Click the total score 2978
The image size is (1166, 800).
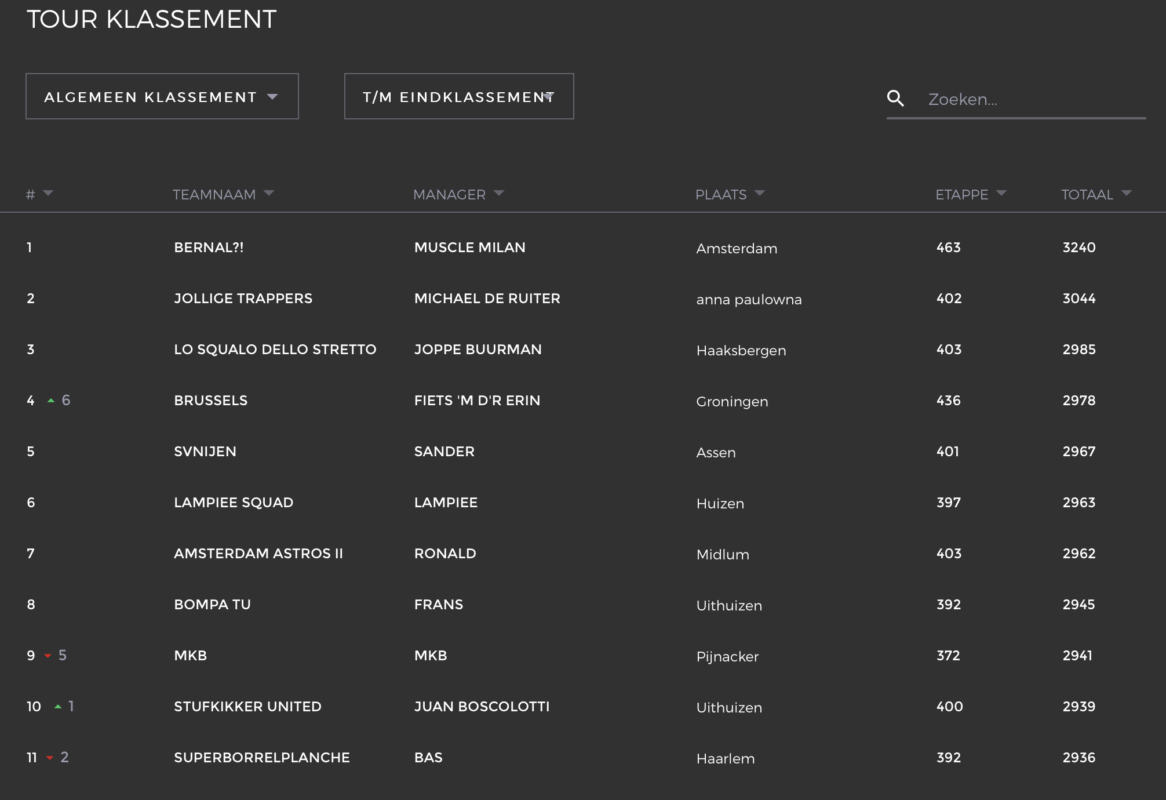pos(1079,401)
